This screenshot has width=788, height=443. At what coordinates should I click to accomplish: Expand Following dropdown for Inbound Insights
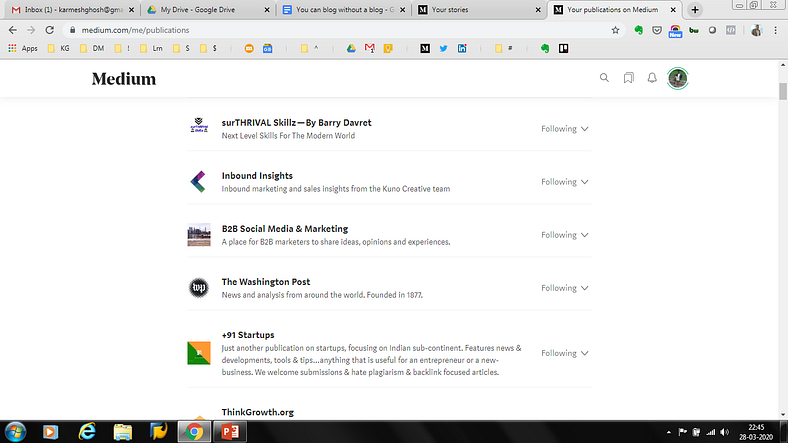point(564,182)
